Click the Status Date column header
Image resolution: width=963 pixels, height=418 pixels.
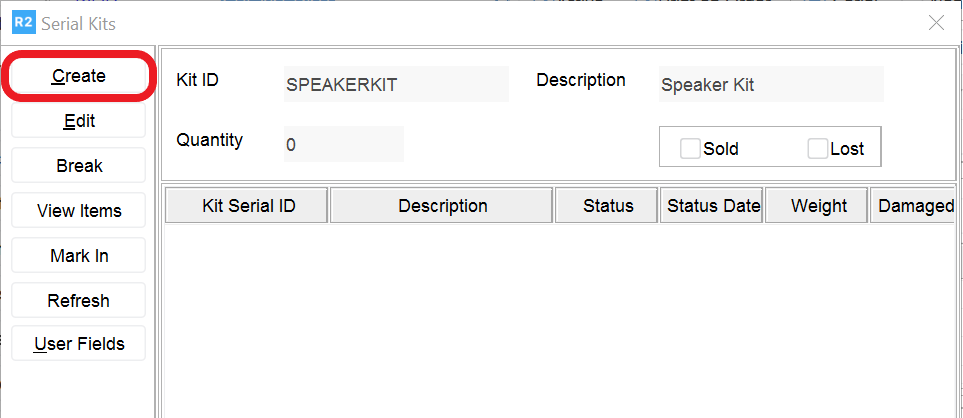coord(713,206)
